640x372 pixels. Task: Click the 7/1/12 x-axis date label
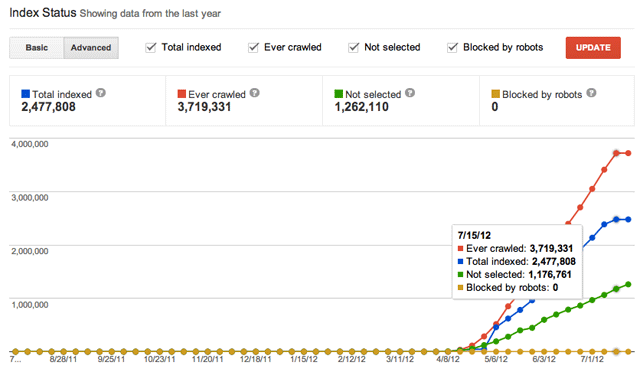pyautogui.click(x=592, y=359)
